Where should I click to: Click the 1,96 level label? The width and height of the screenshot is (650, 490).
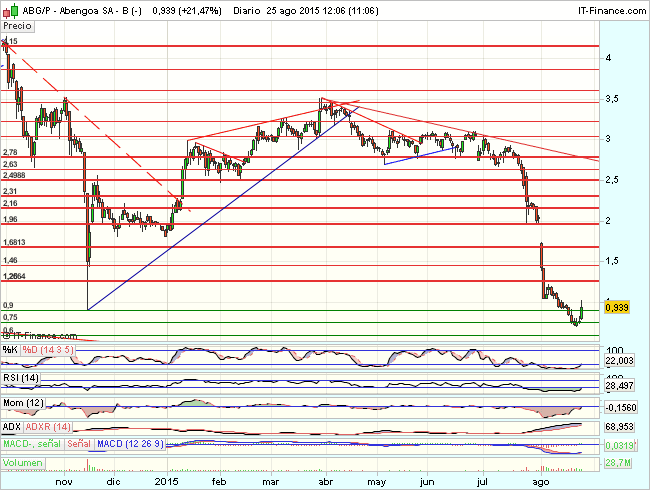click(x=10, y=219)
